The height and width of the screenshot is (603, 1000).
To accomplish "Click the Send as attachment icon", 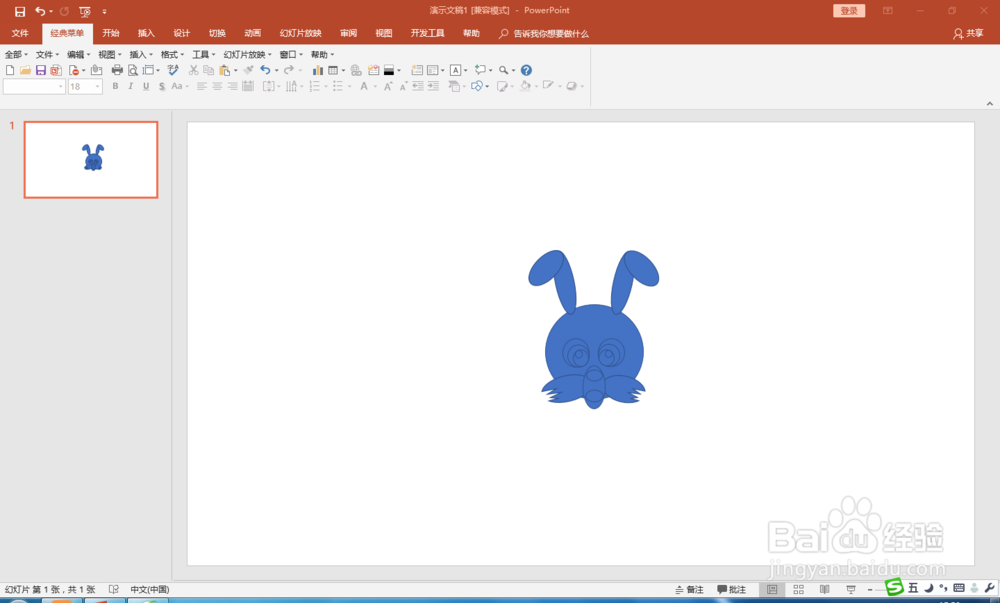I will pyautogui.click(x=96, y=70).
